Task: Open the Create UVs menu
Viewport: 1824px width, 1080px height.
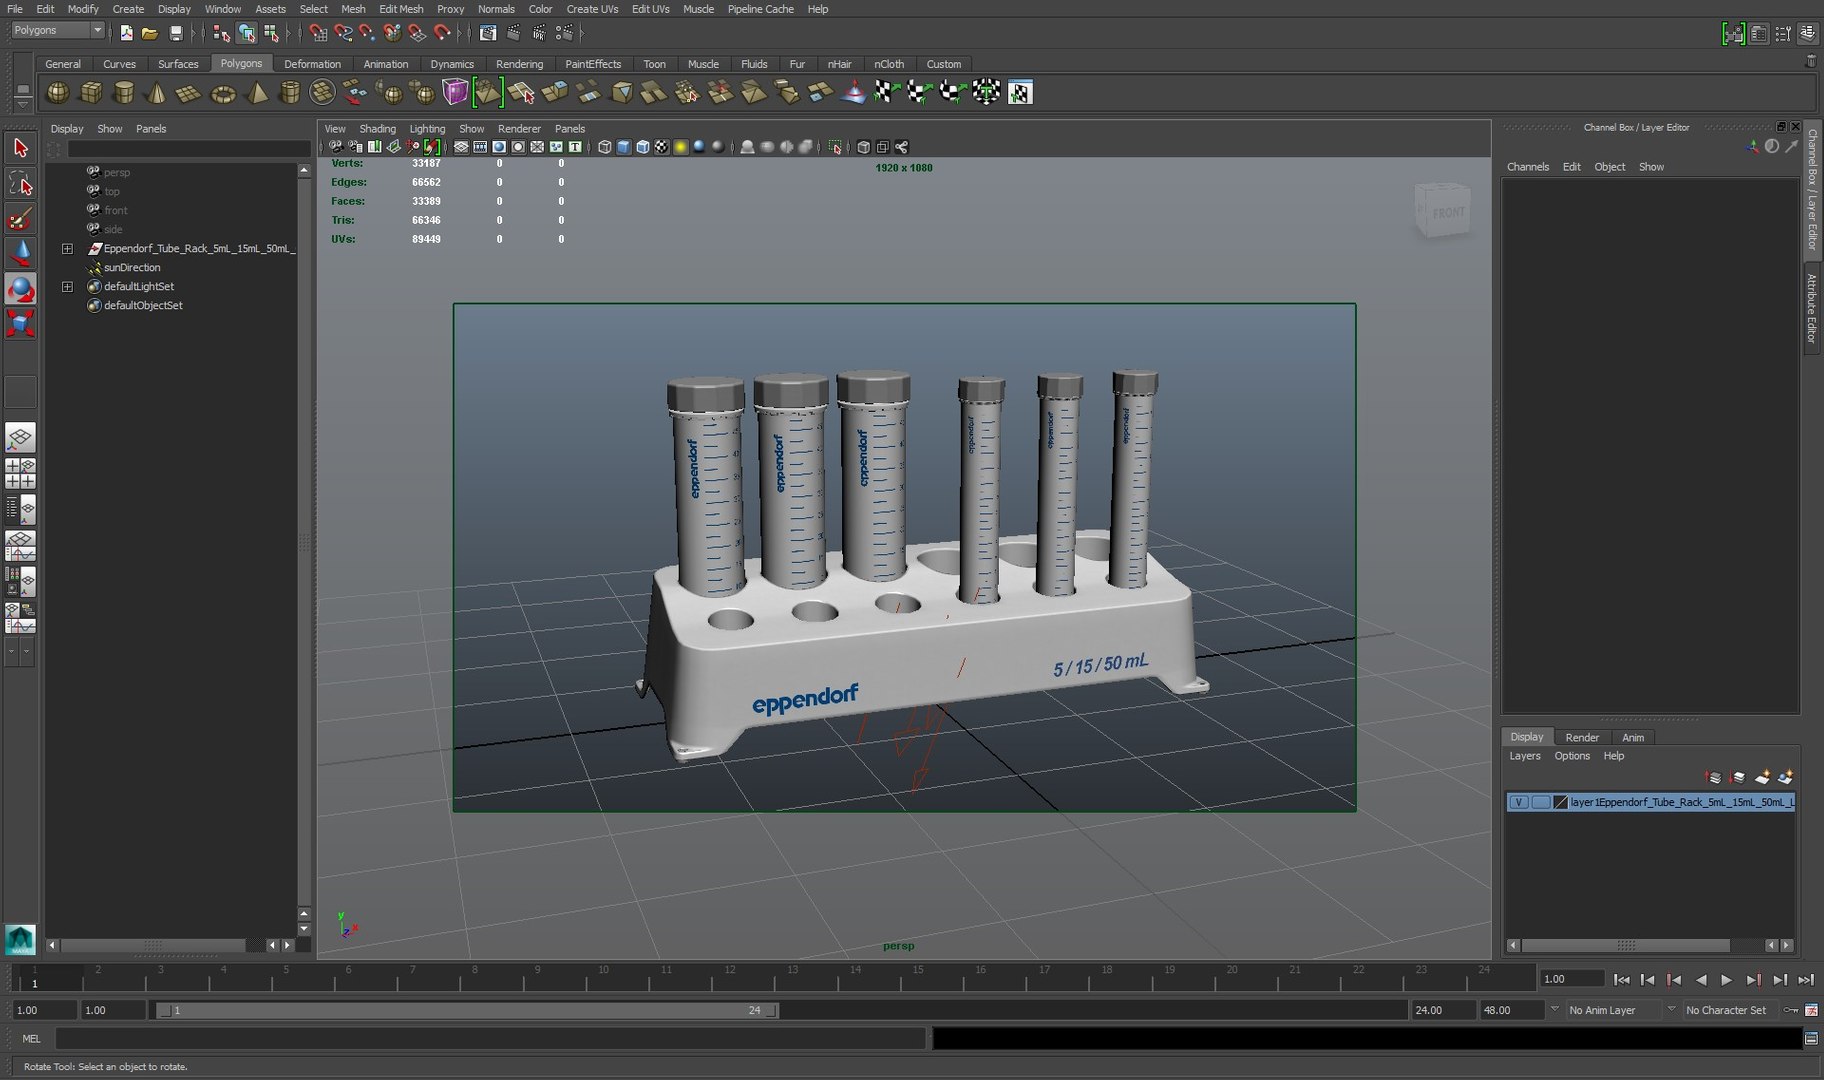Action: [592, 9]
